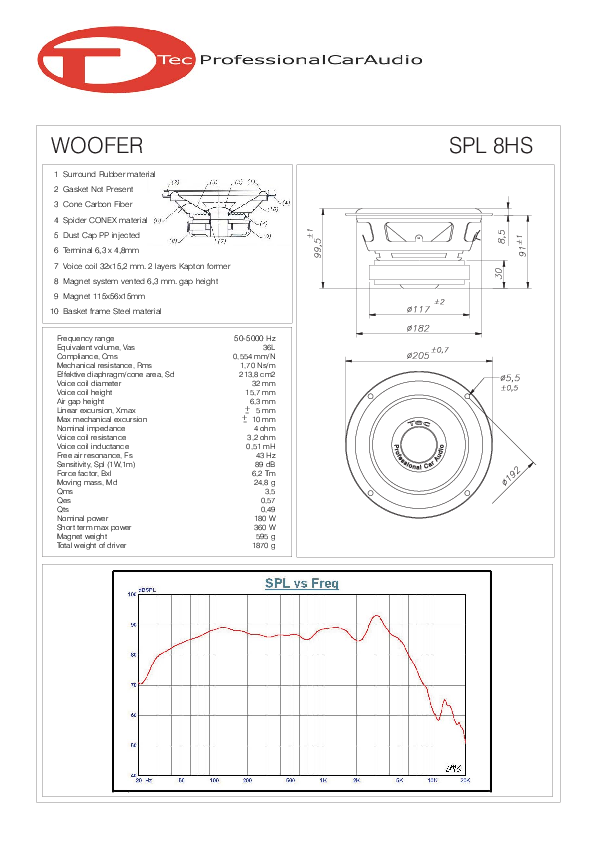This screenshot has width=595, height=842.
Task: Click the '0,554 mm/N' value
Action: (254, 357)
